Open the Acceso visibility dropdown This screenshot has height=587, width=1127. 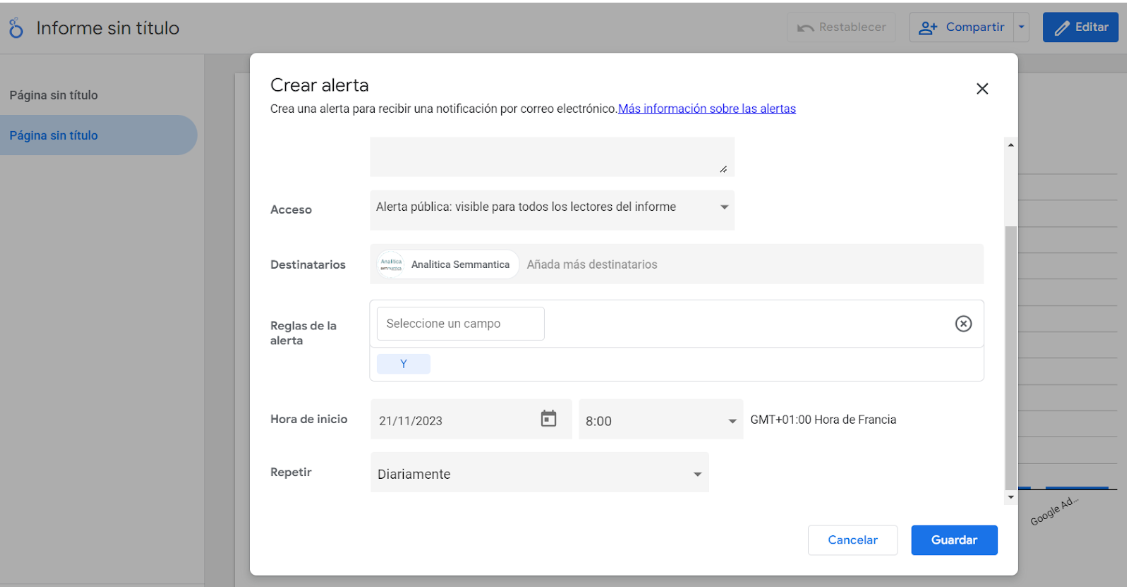tap(552, 208)
